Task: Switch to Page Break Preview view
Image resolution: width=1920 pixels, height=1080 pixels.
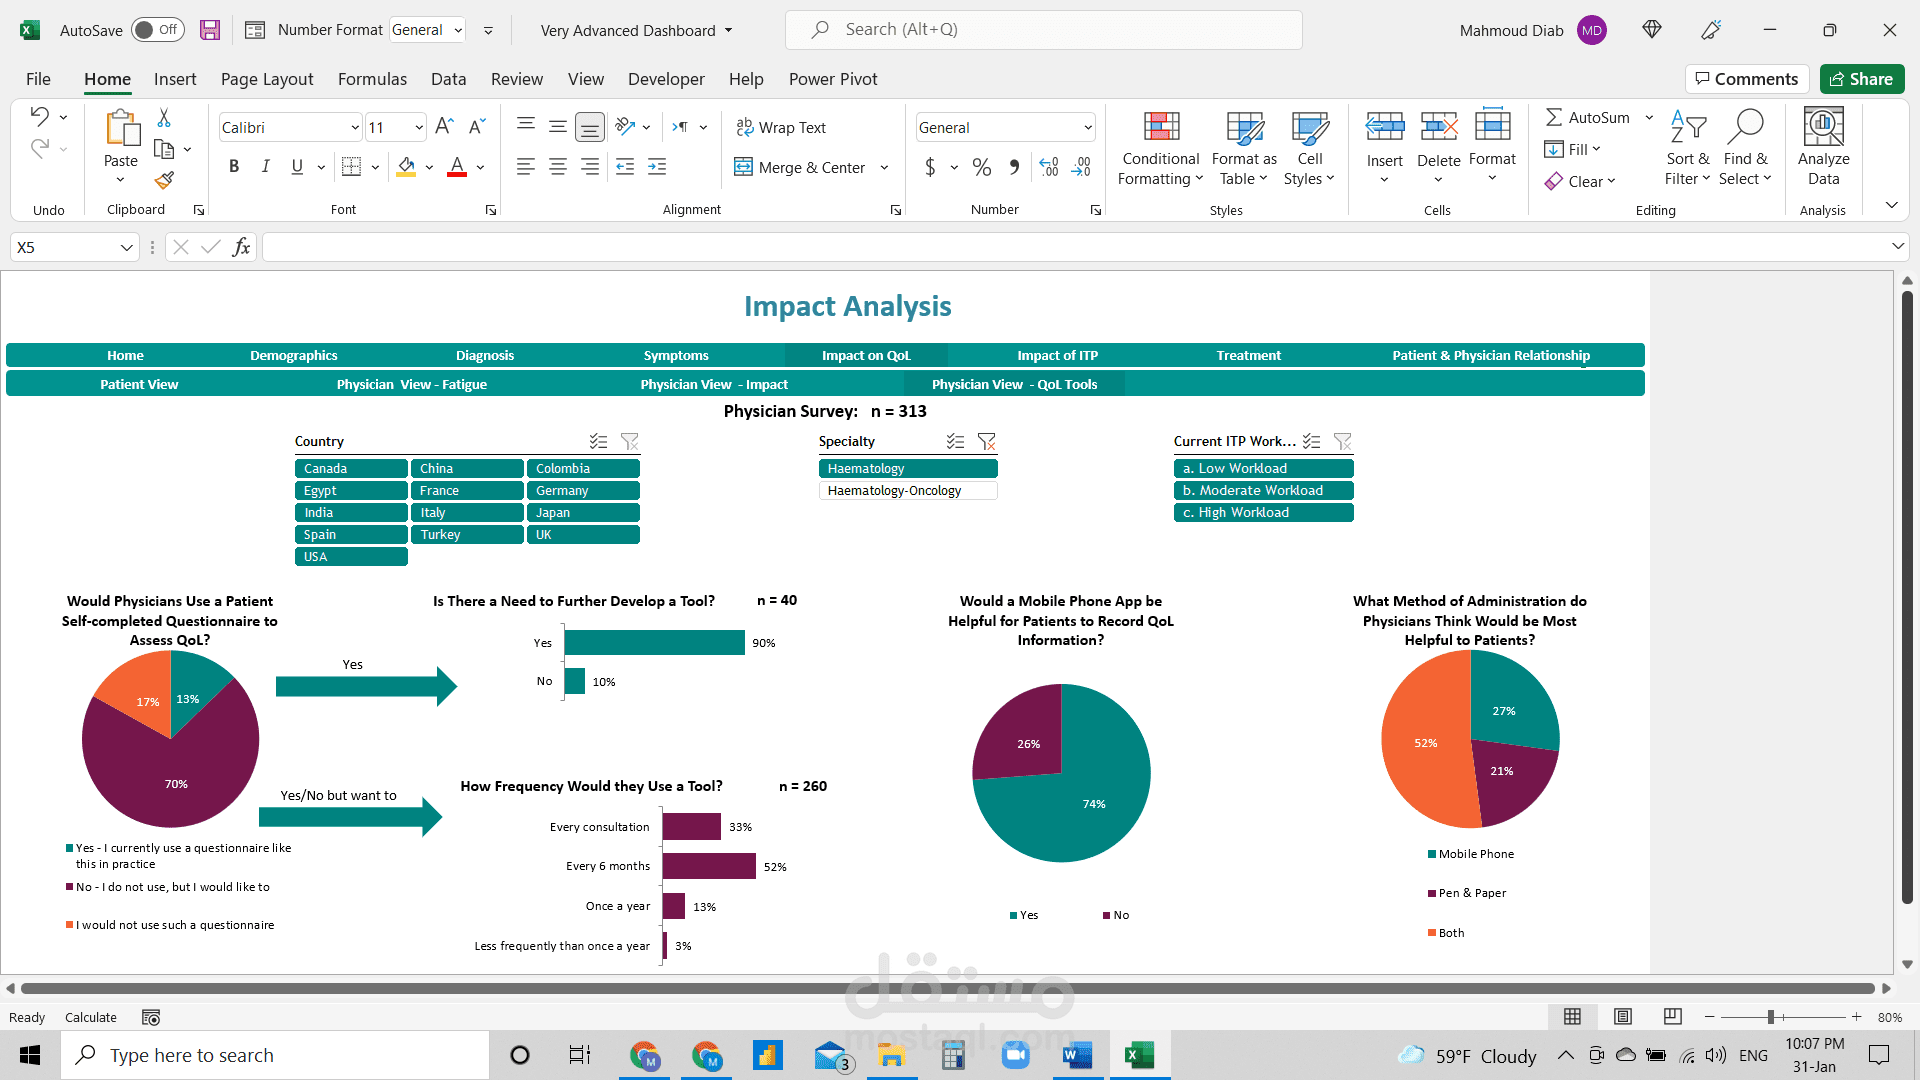Action: point(1673,1017)
